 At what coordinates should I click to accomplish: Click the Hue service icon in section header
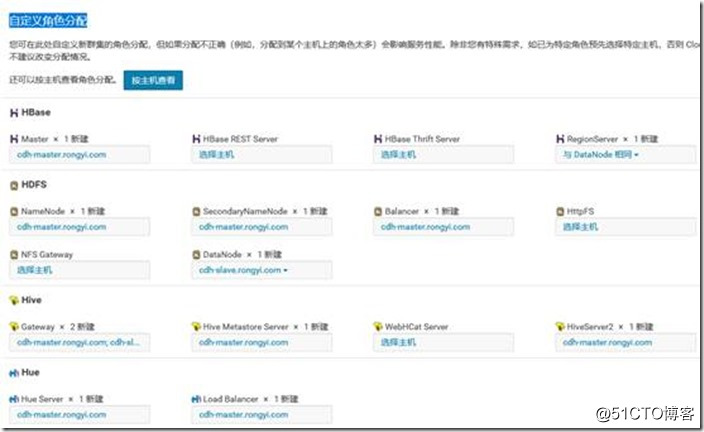(14, 373)
